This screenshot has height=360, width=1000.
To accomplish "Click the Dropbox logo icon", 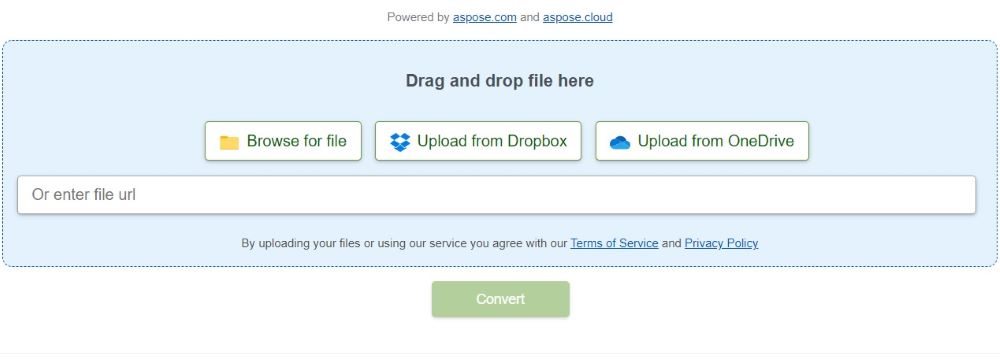I will point(400,142).
